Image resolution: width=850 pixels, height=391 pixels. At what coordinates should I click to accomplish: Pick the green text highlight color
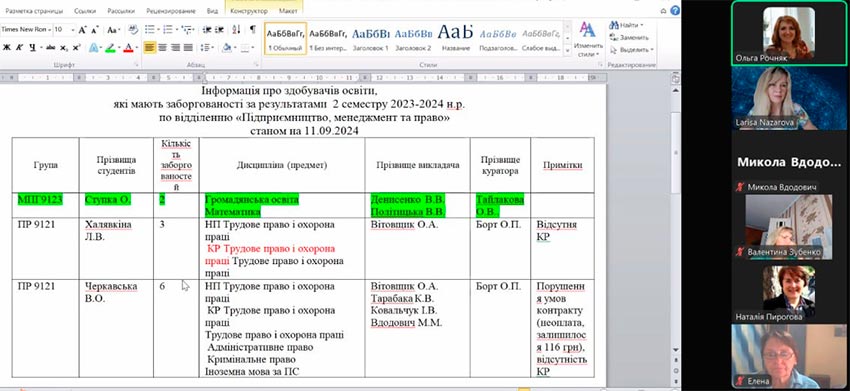[110, 48]
